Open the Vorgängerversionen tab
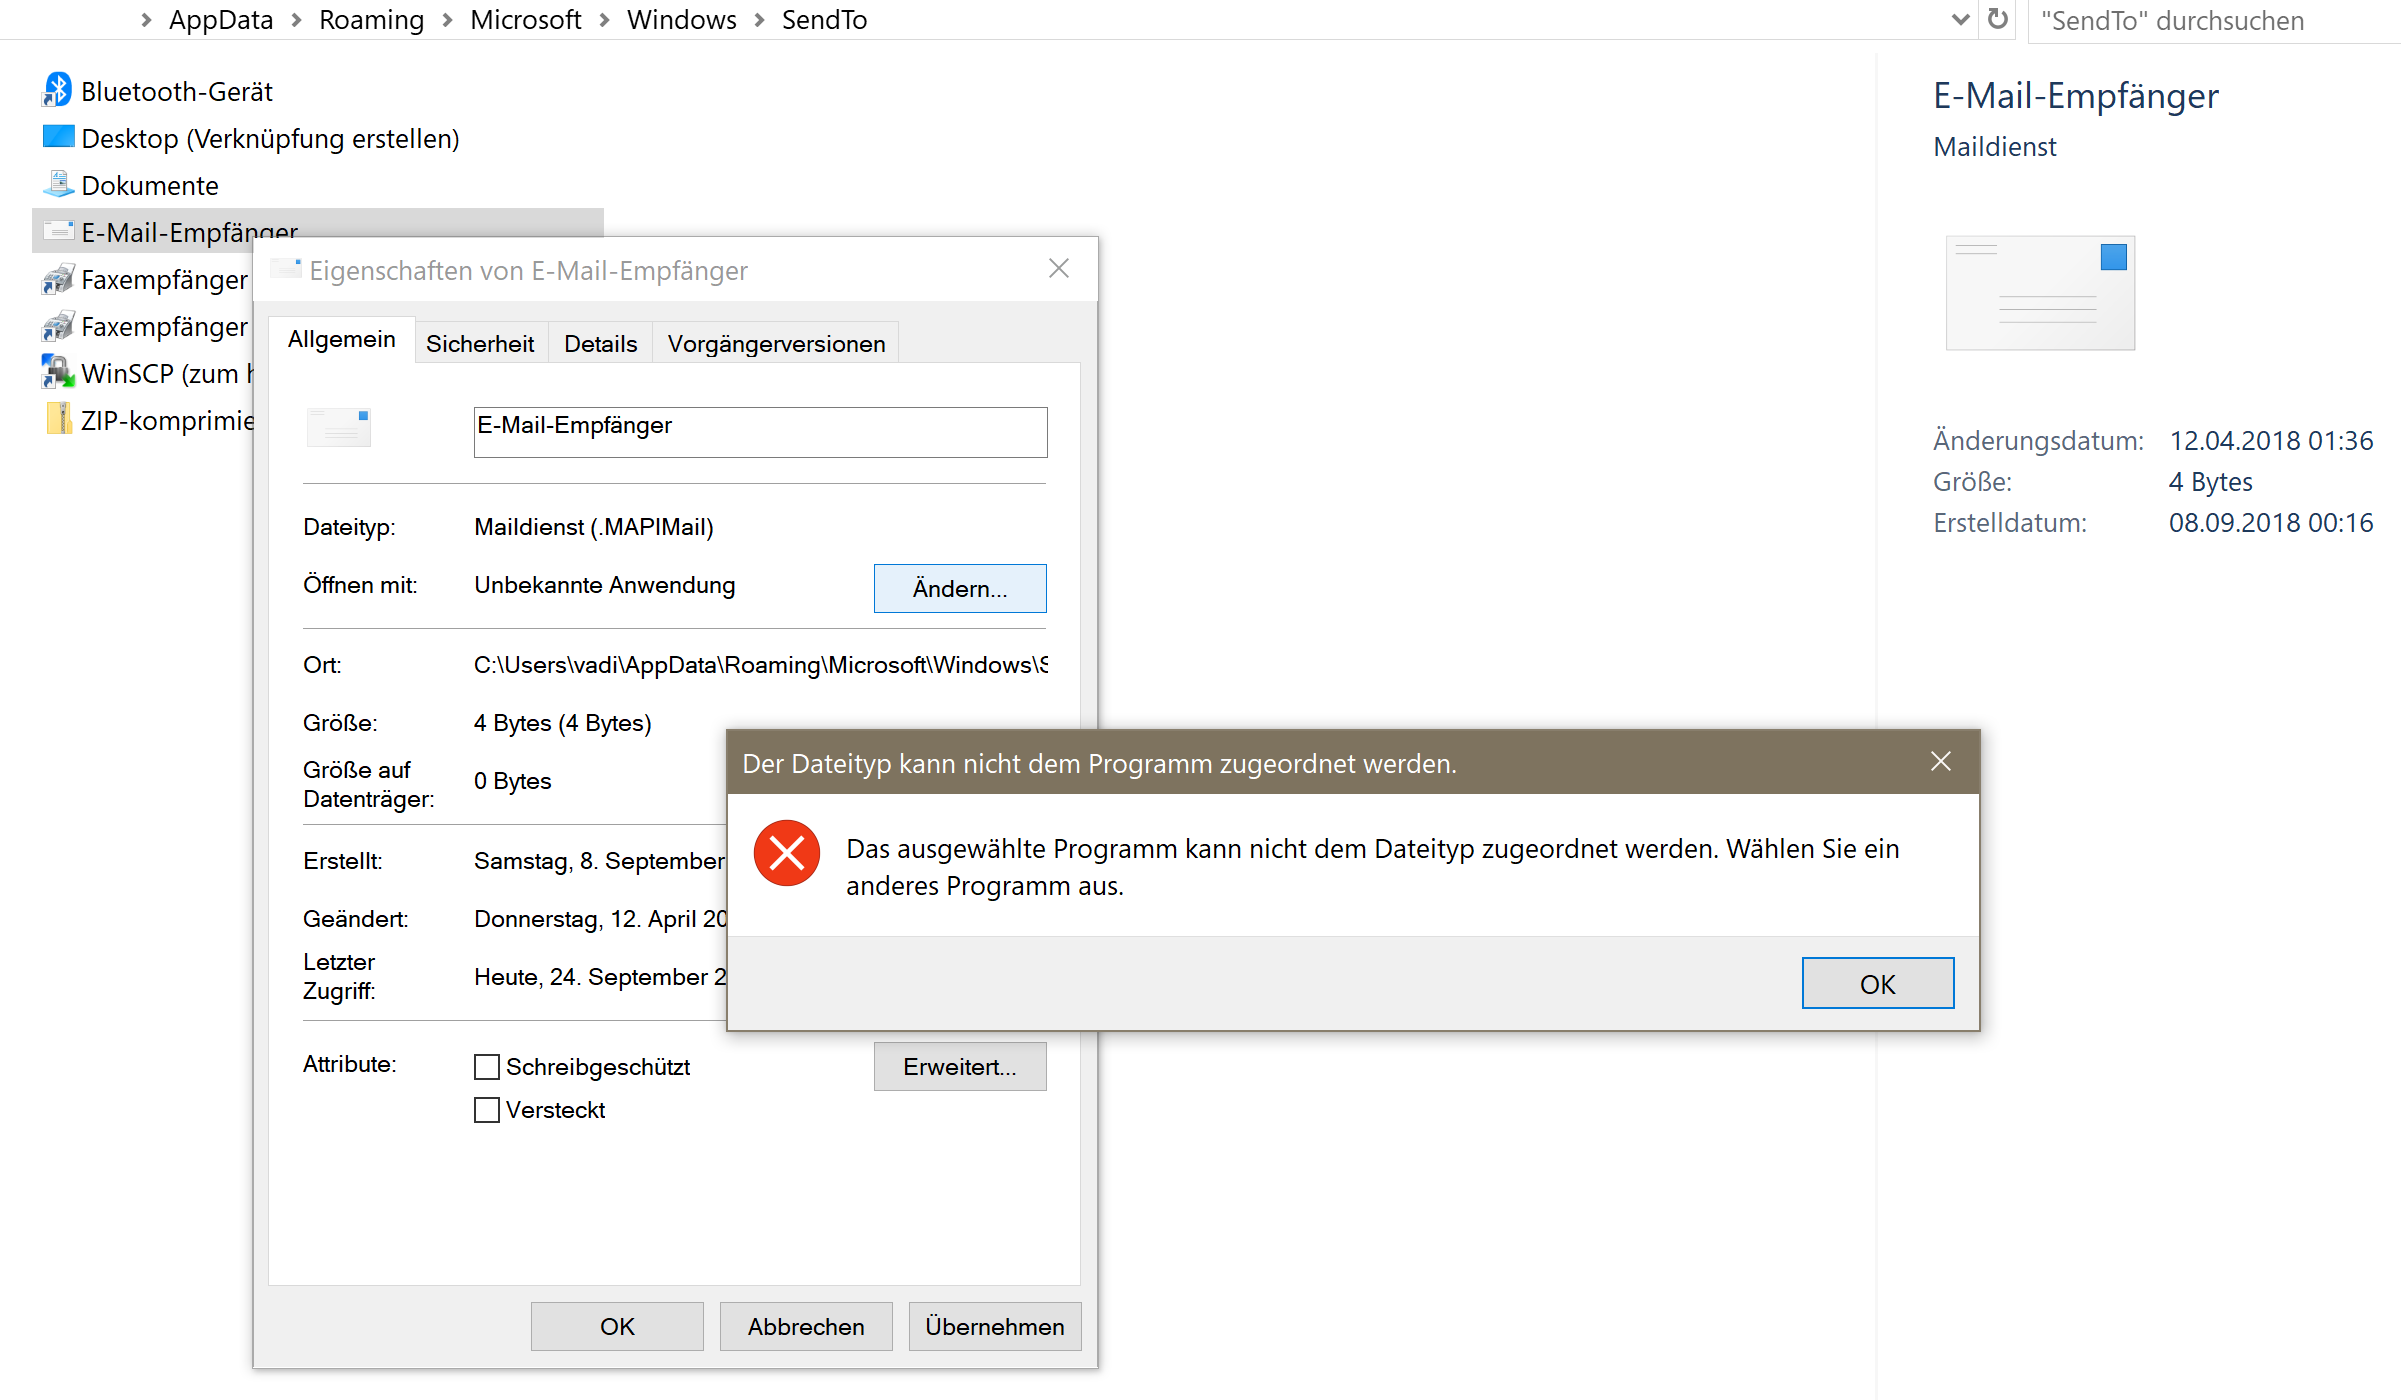This screenshot has height=1400, width=2401. click(x=776, y=344)
